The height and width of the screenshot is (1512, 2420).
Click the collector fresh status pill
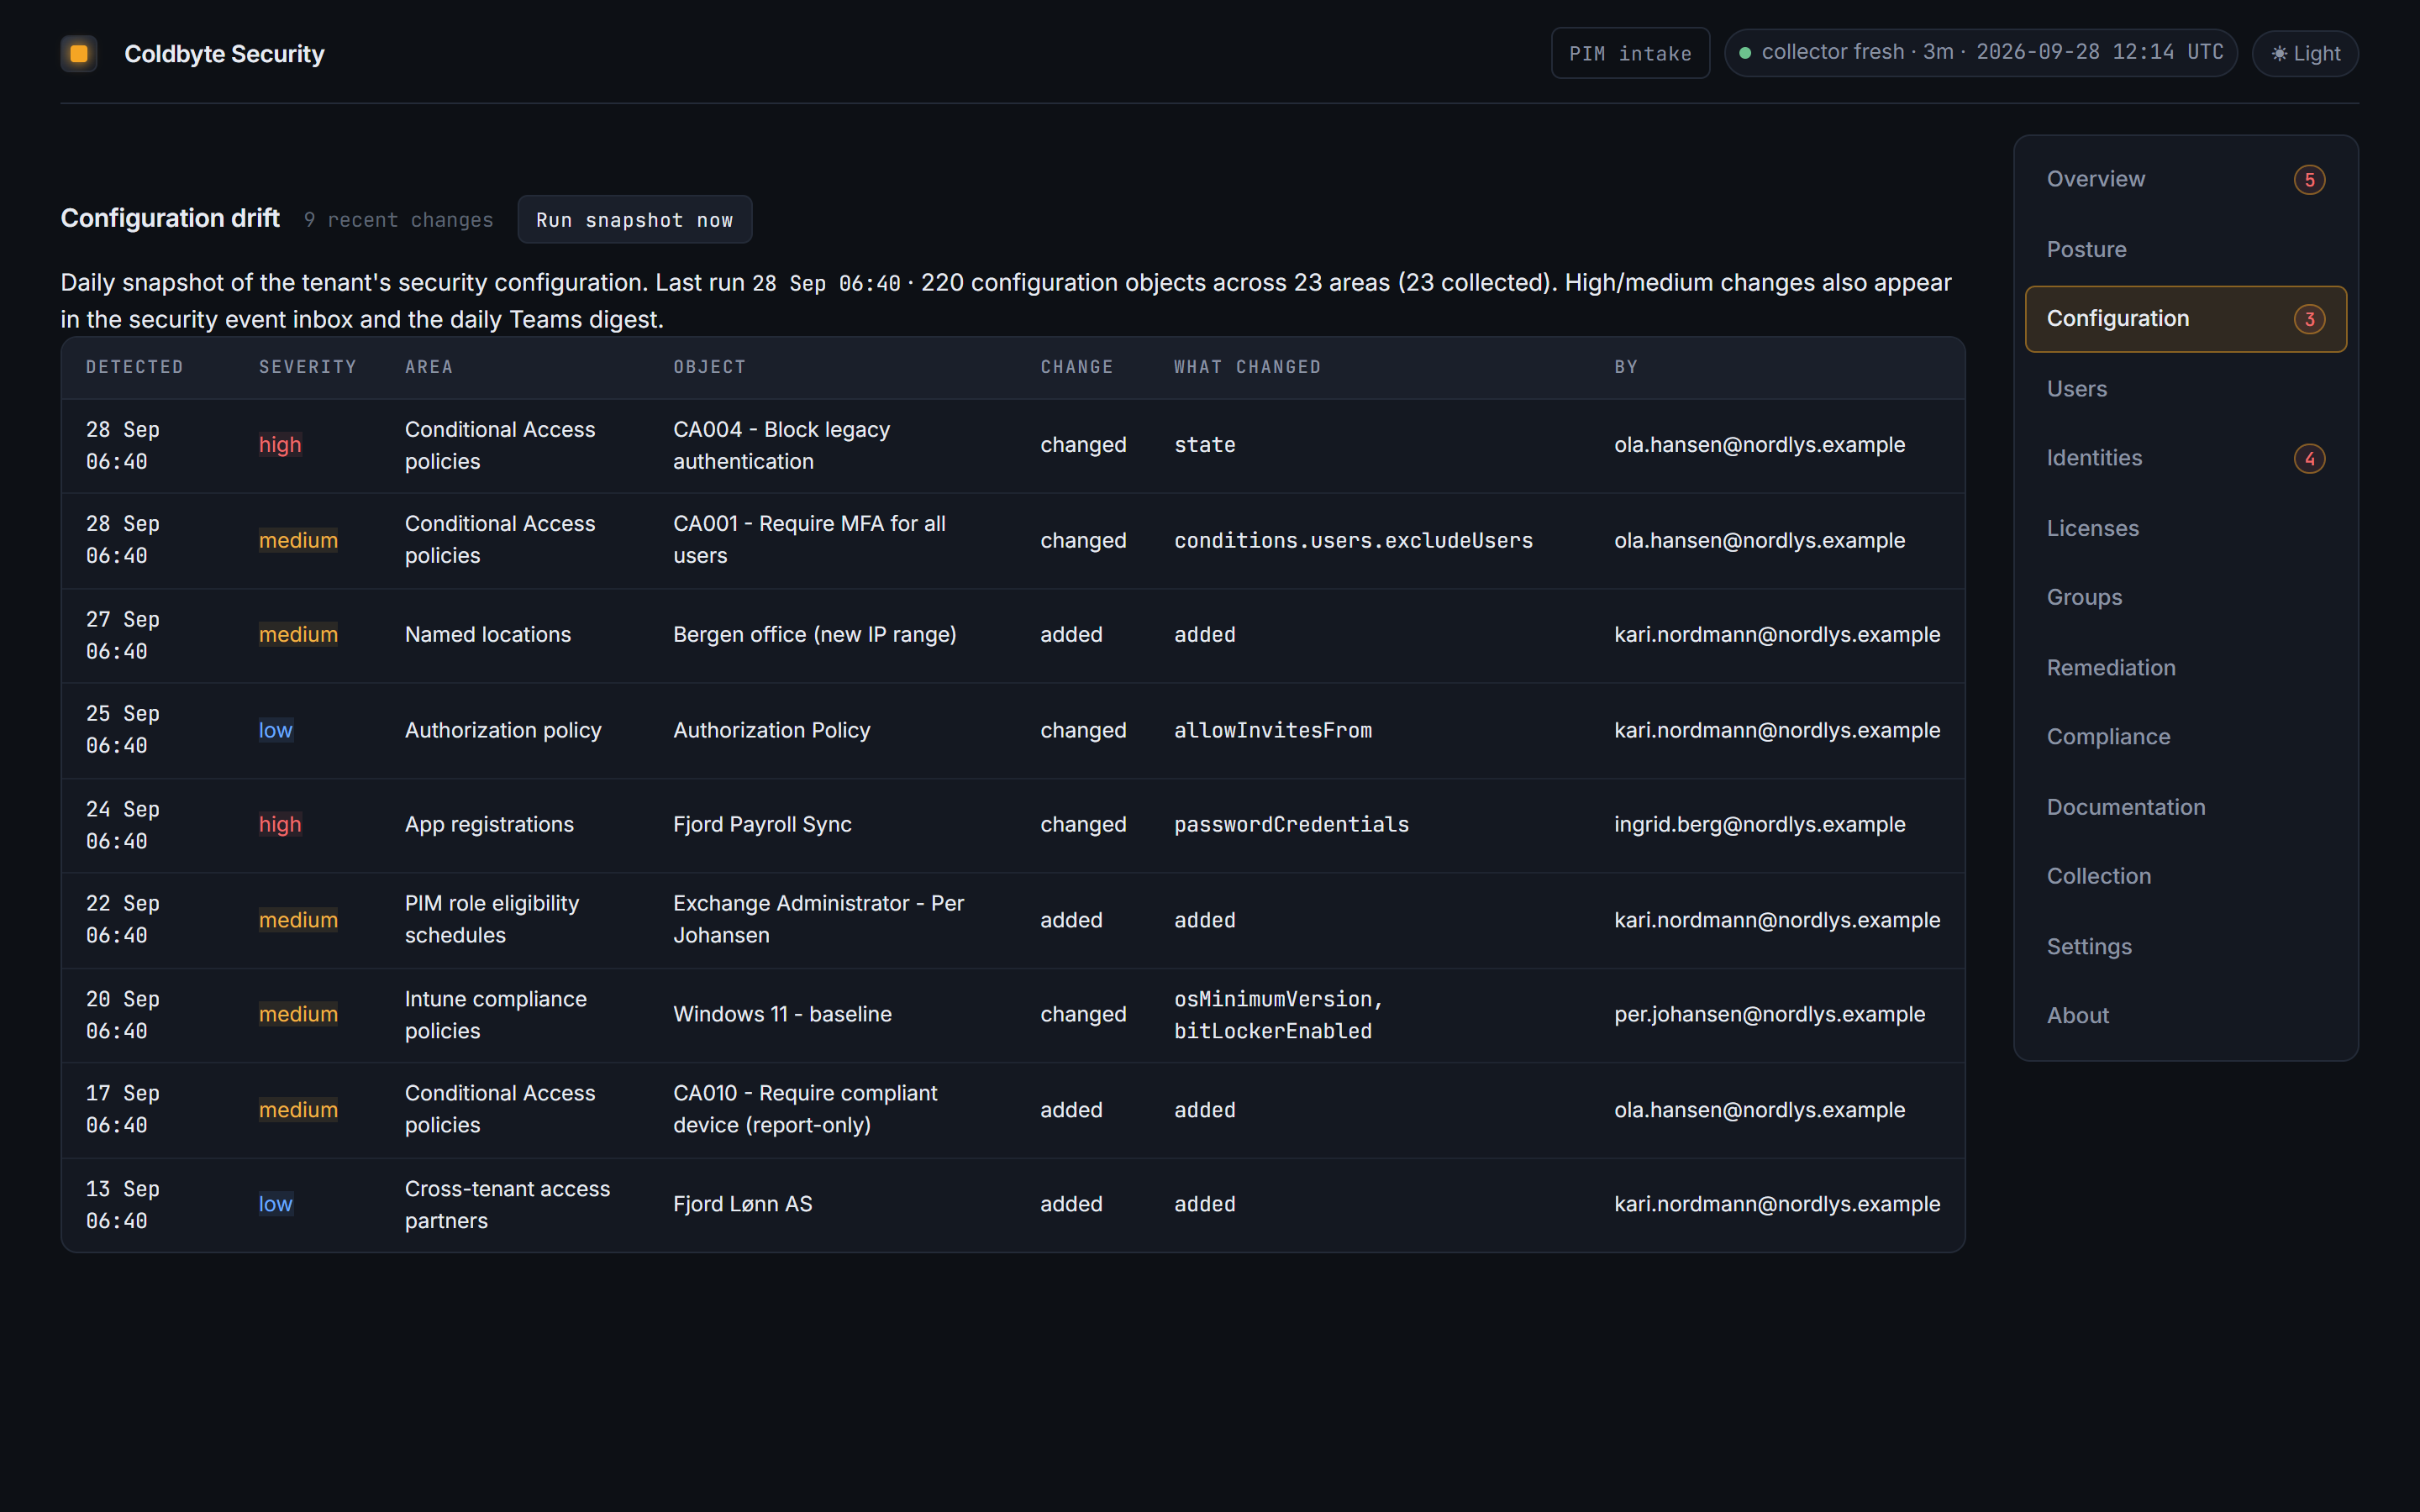coord(1981,53)
